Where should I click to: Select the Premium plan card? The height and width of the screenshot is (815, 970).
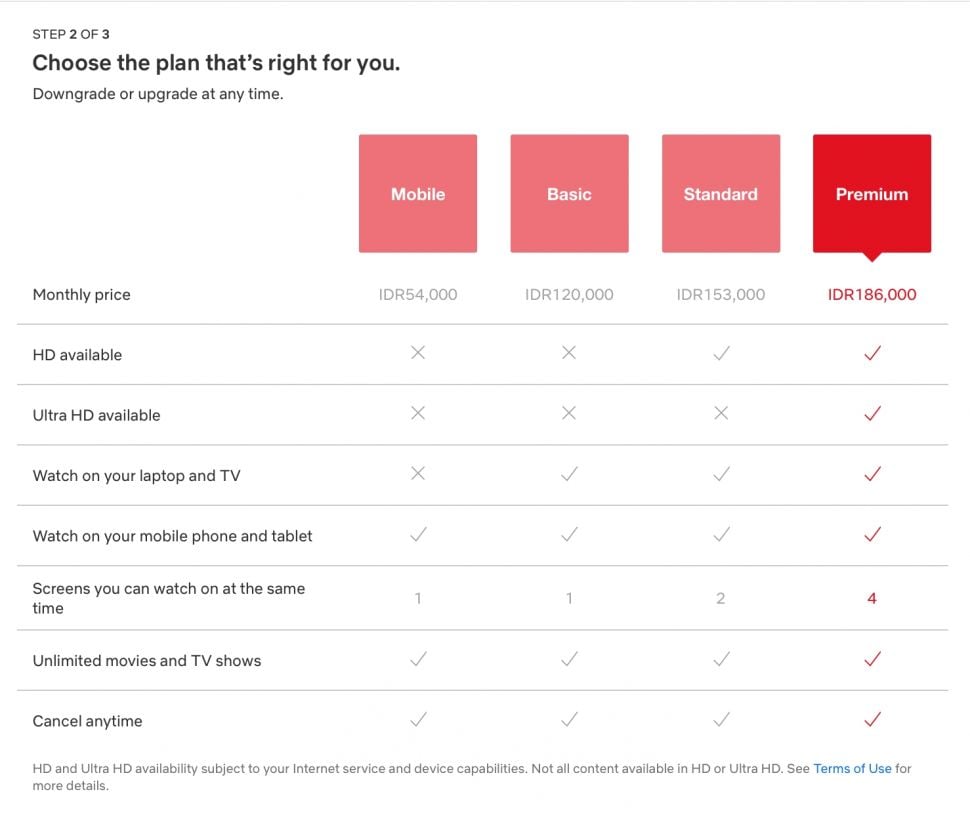pyautogui.click(x=871, y=192)
